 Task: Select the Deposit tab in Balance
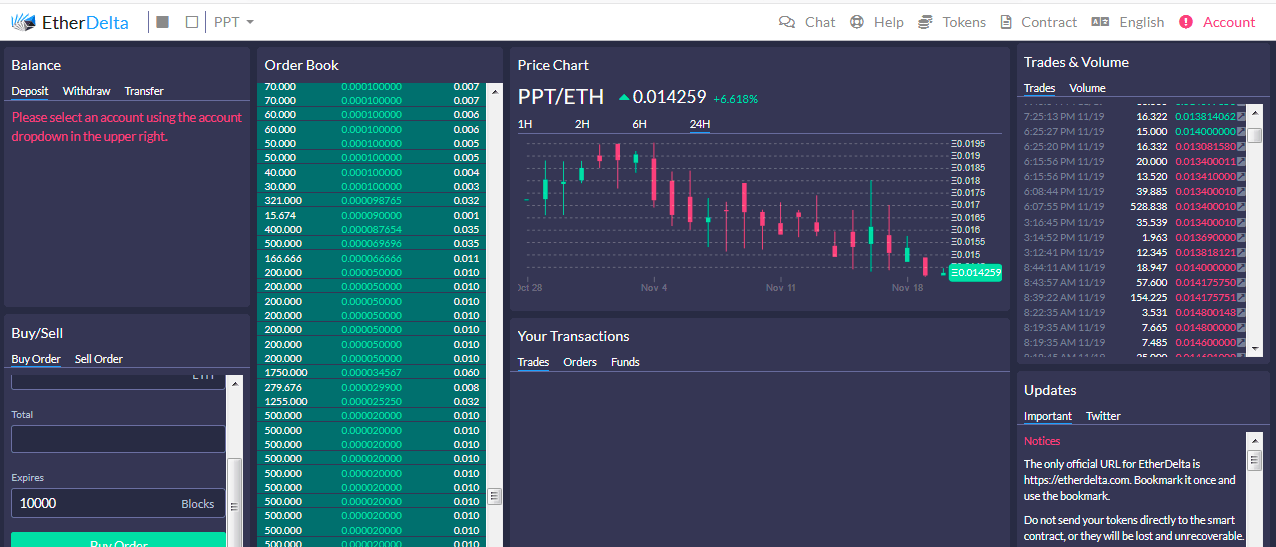(30, 91)
